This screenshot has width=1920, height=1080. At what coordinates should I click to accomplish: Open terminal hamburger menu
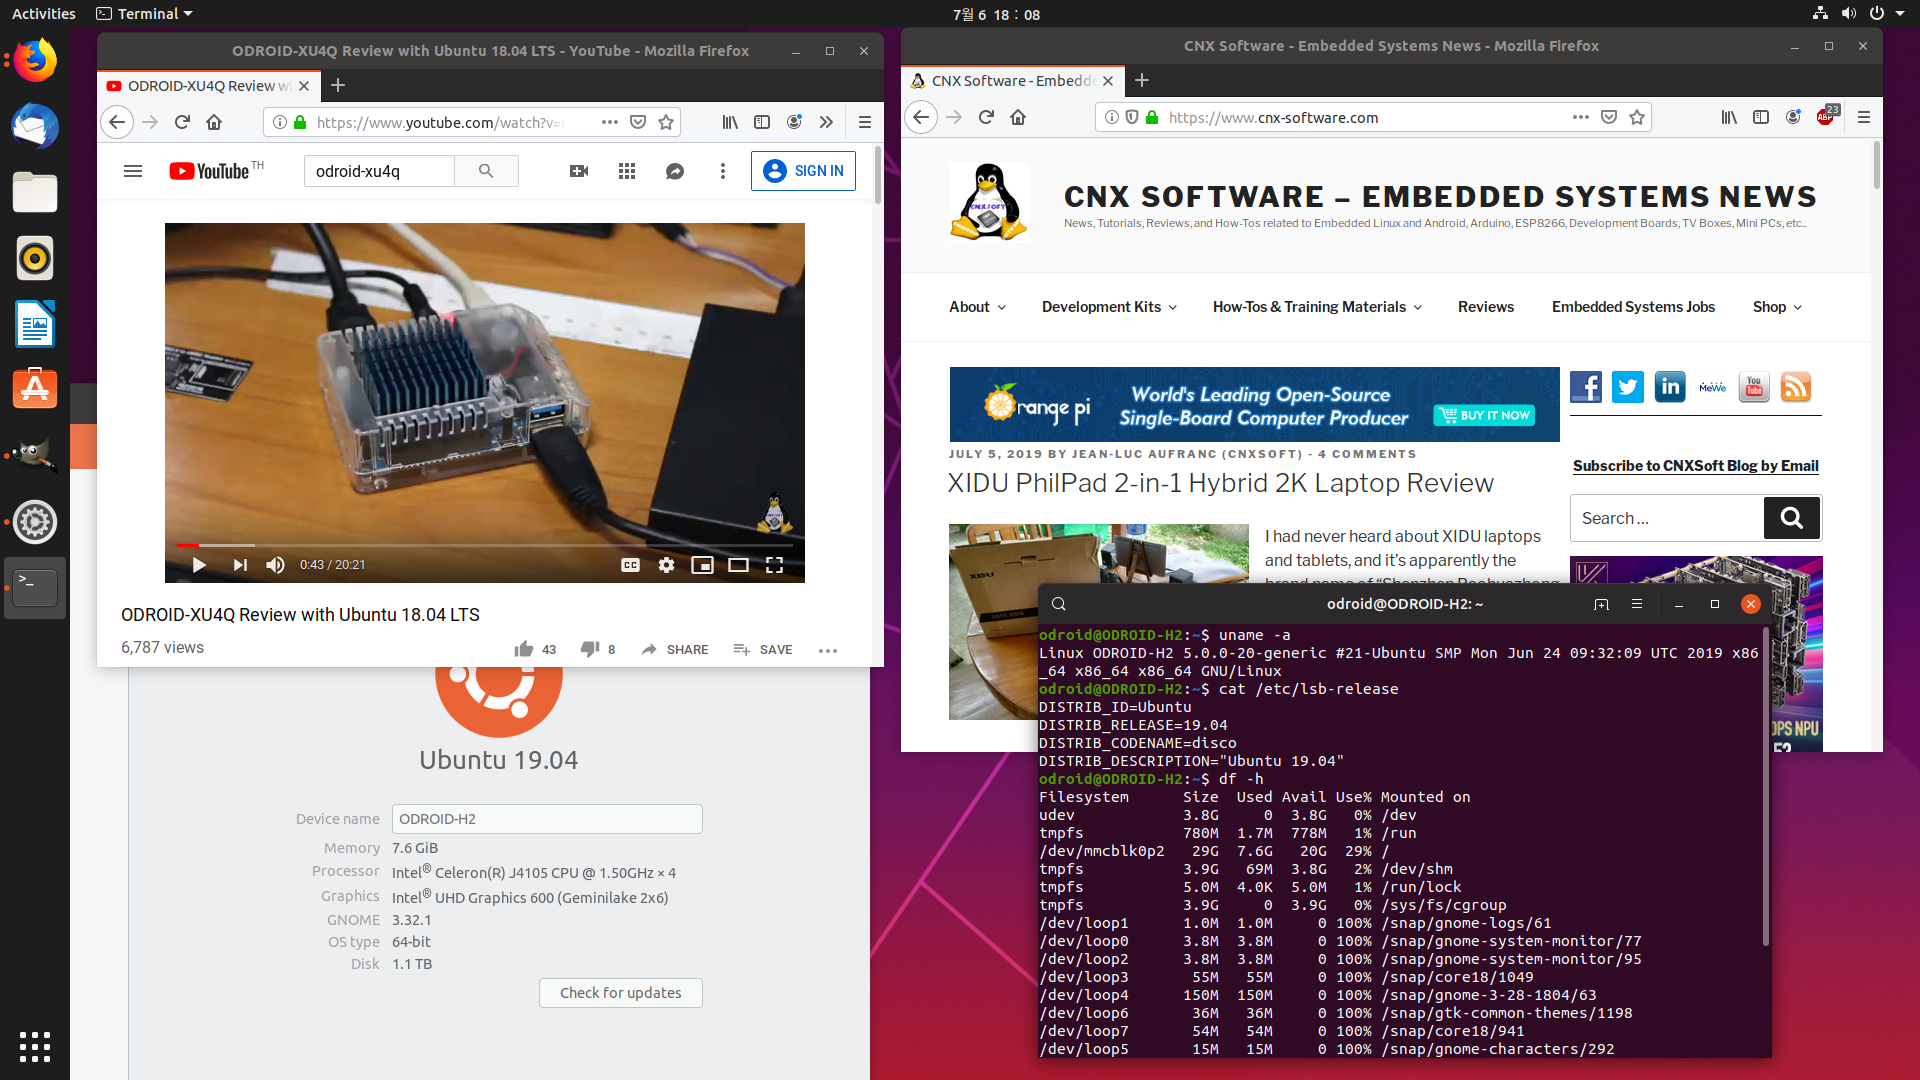tap(1637, 604)
